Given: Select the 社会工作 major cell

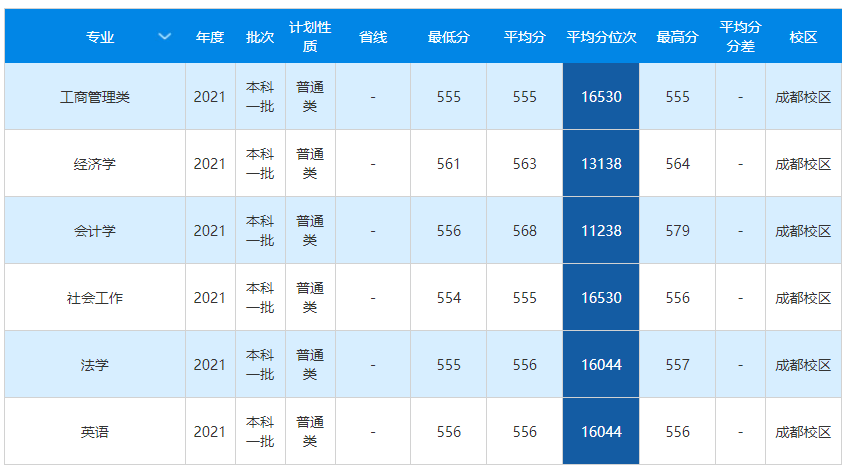Looking at the screenshot, I should 95,298.
